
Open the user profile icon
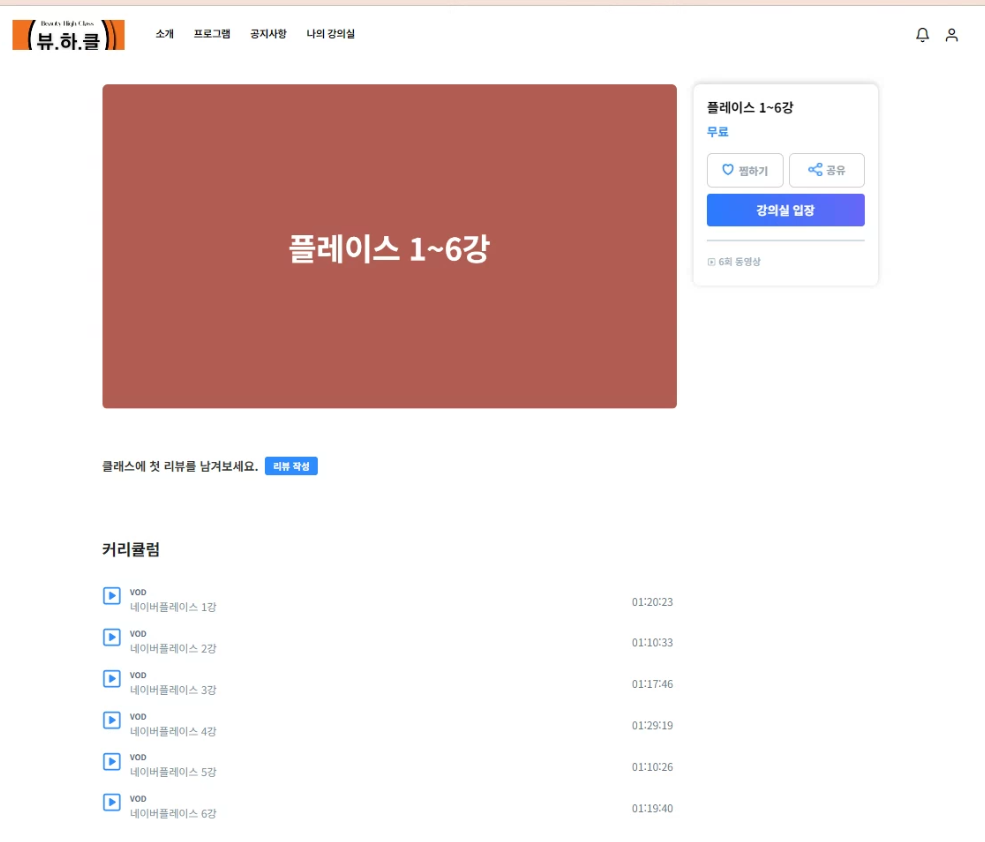tap(952, 35)
